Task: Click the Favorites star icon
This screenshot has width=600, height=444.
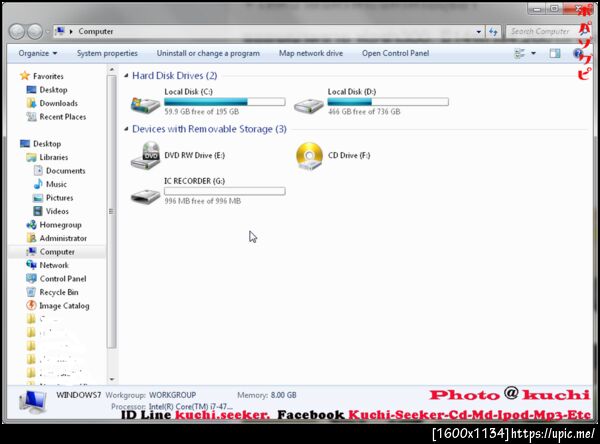Action: (25, 76)
